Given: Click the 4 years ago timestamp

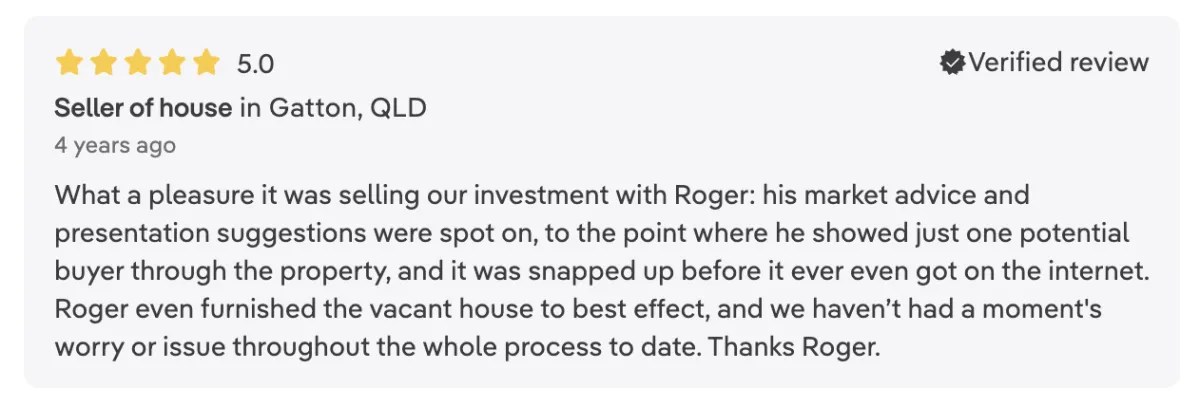Looking at the screenshot, I should pos(115,146).
